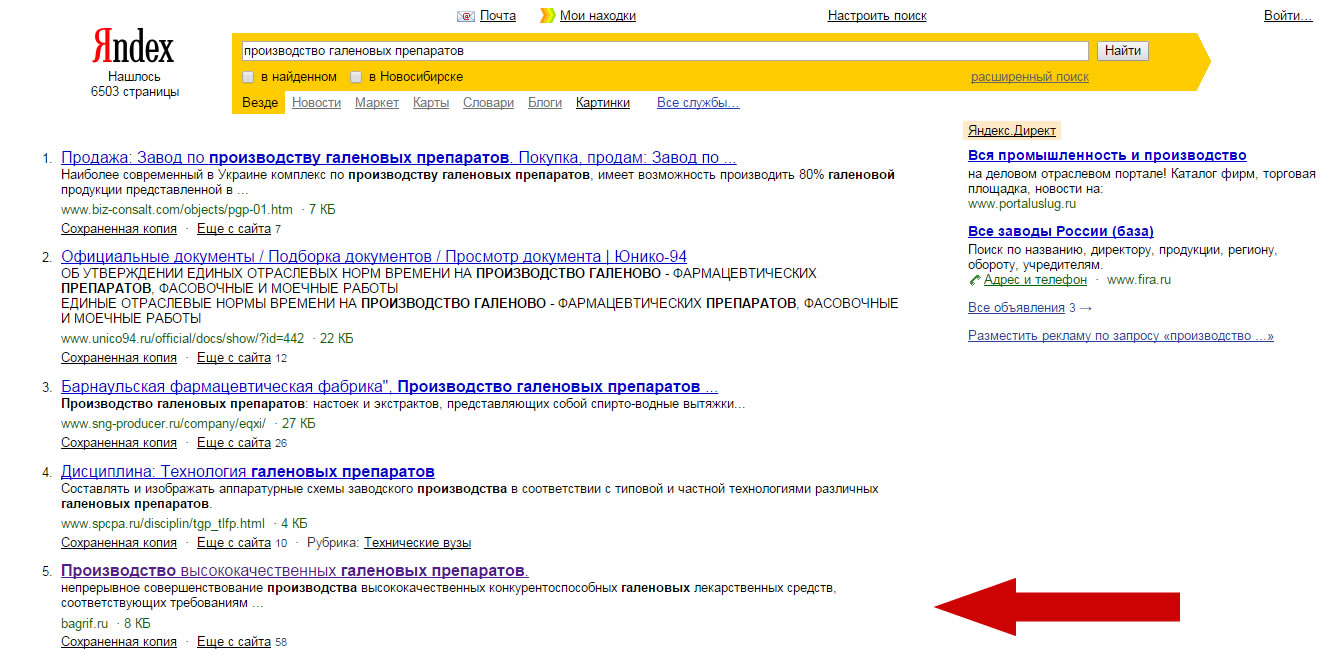
Task: Go to the Блоги tab
Action: (545, 103)
